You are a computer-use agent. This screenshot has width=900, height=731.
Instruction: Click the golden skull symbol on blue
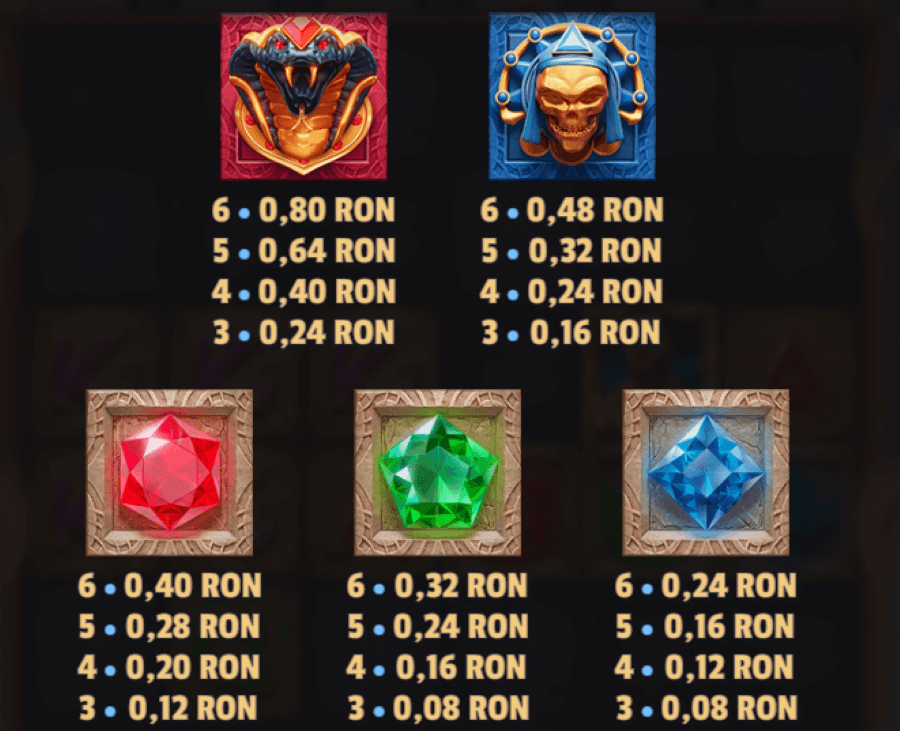click(x=572, y=96)
